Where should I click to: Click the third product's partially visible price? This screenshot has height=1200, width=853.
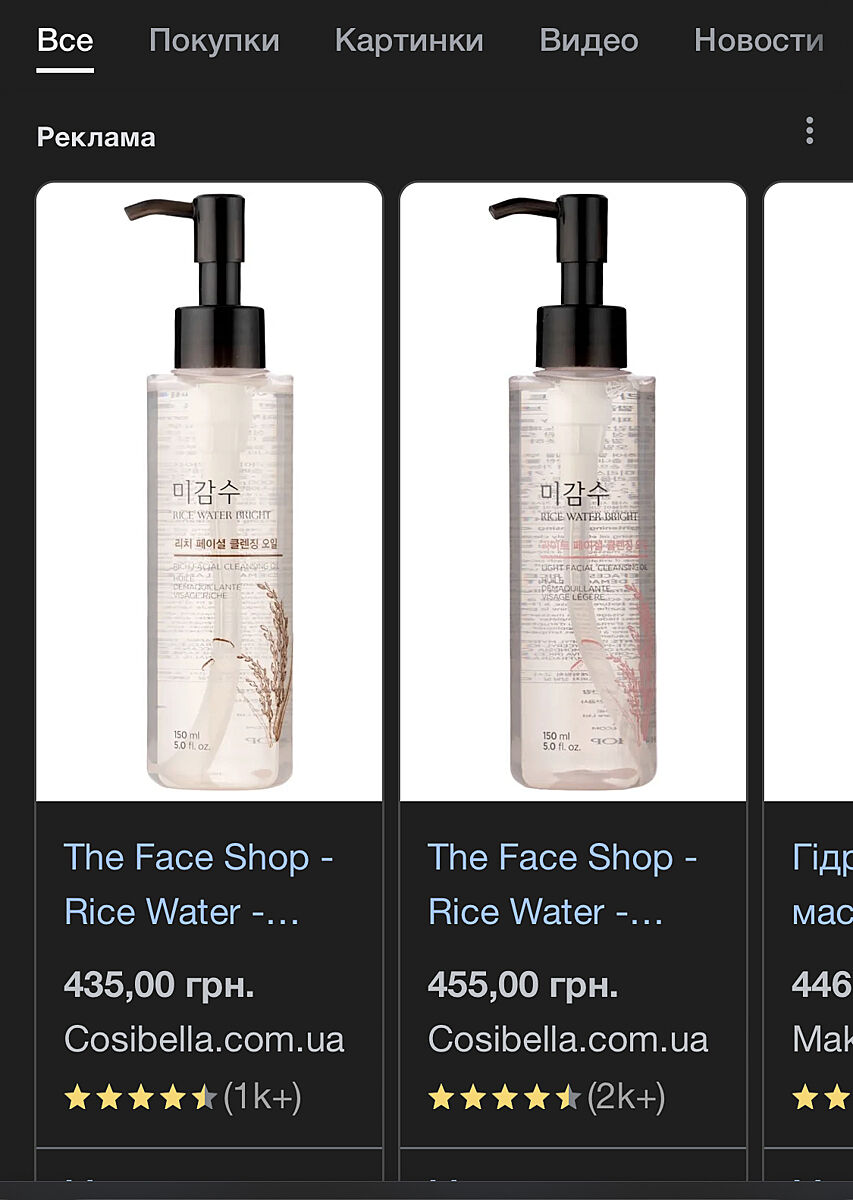tap(822, 986)
